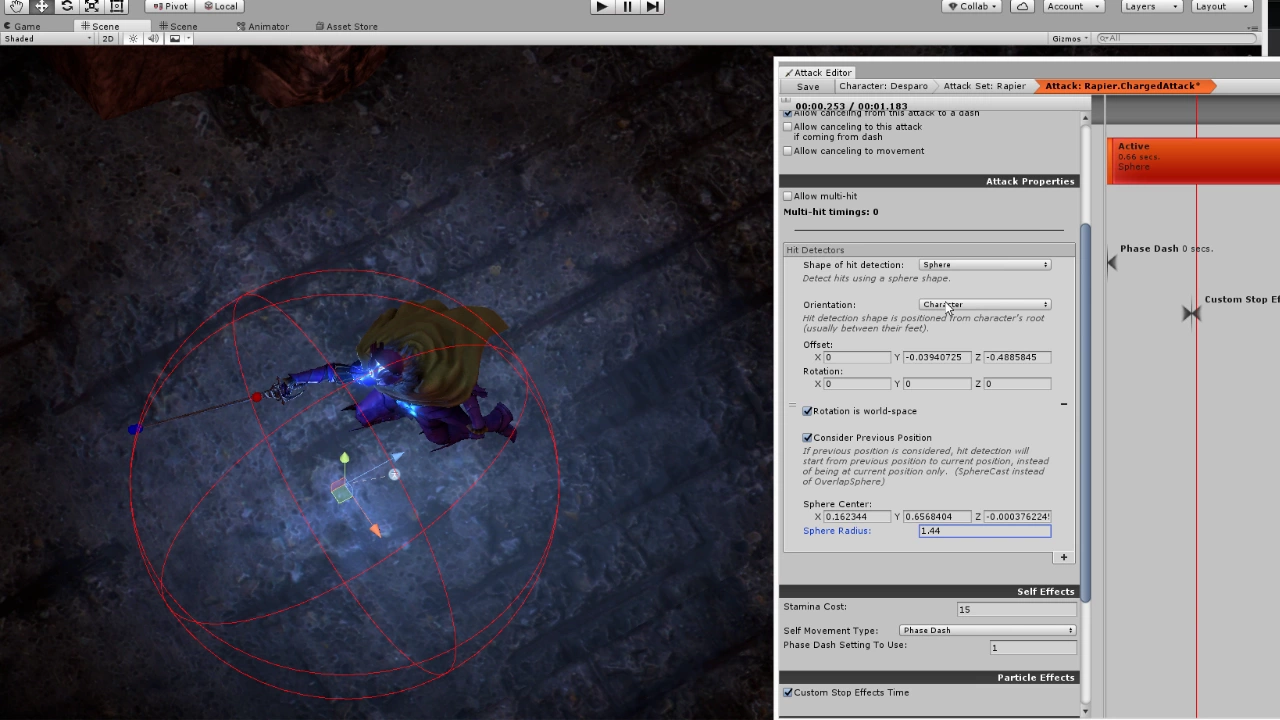The width and height of the screenshot is (1280, 720).
Task: Switch to the Game tab
Action: pyautogui.click(x=22, y=26)
